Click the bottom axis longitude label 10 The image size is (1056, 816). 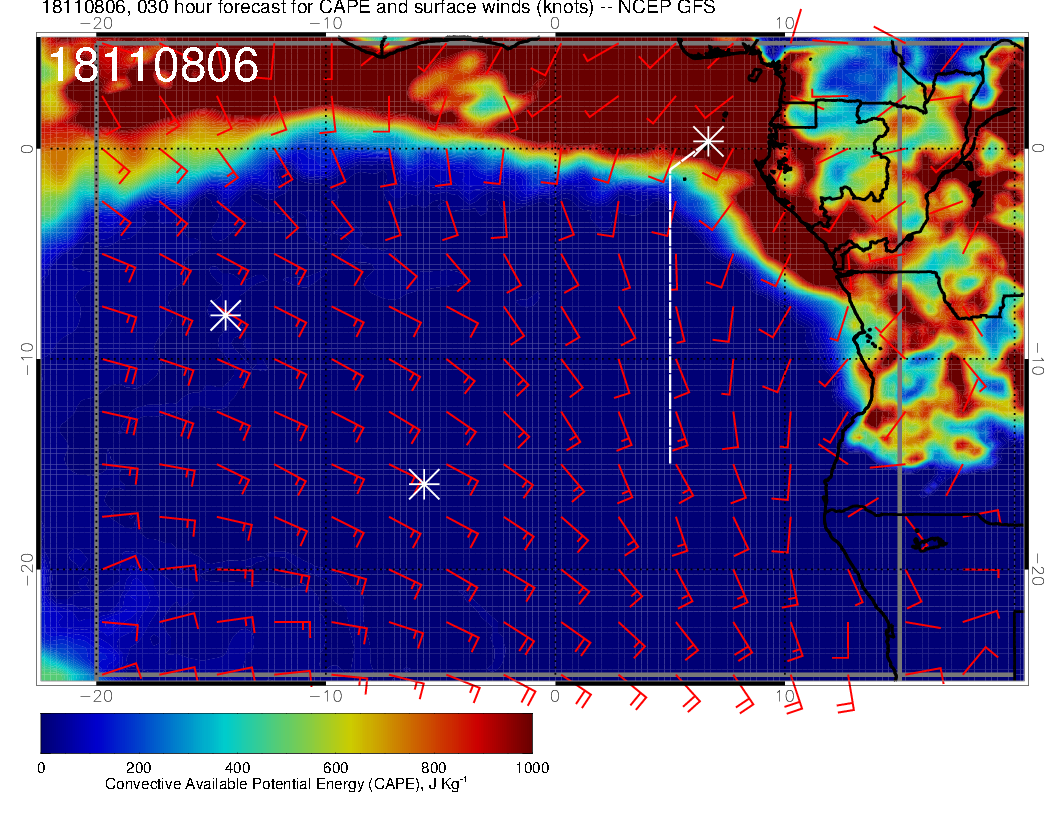click(784, 696)
